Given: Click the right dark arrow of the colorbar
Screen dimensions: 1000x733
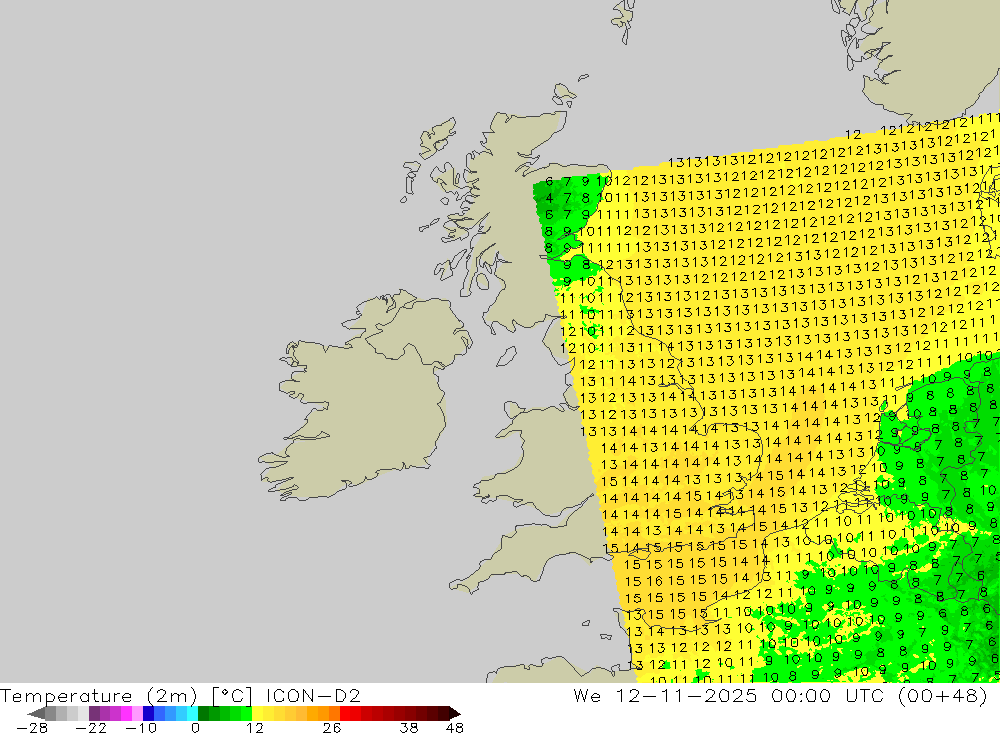Looking at the screenshot, I should tap(455, 714).
